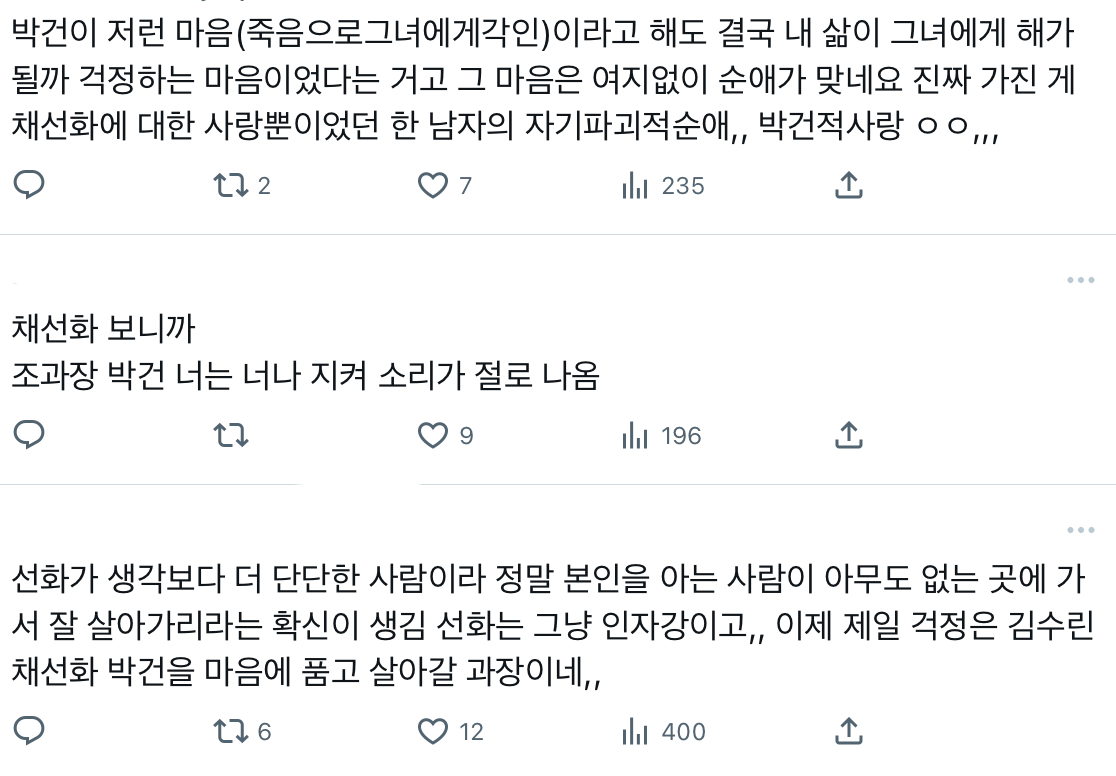Open view analytics showing 400 views

click(x=663, y=731)
